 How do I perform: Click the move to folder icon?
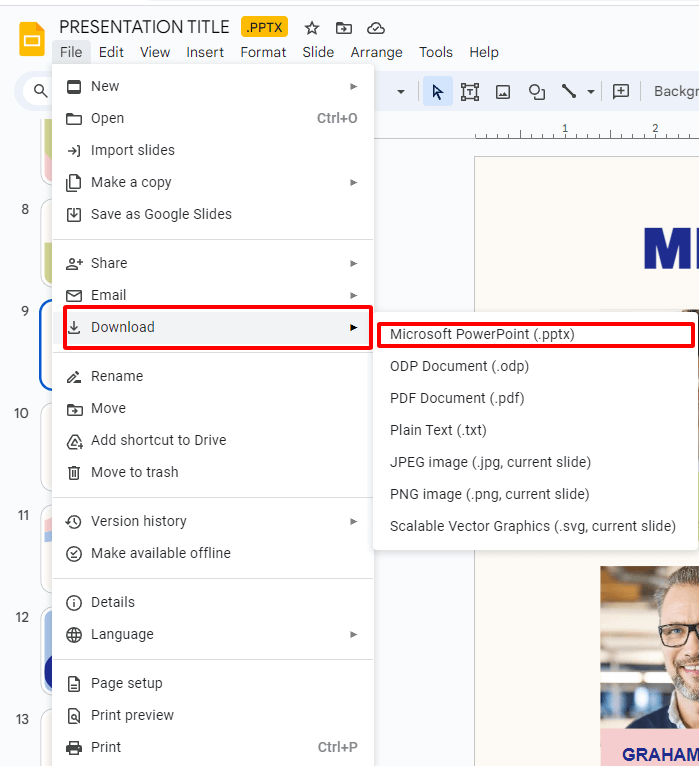pos(344,27)
